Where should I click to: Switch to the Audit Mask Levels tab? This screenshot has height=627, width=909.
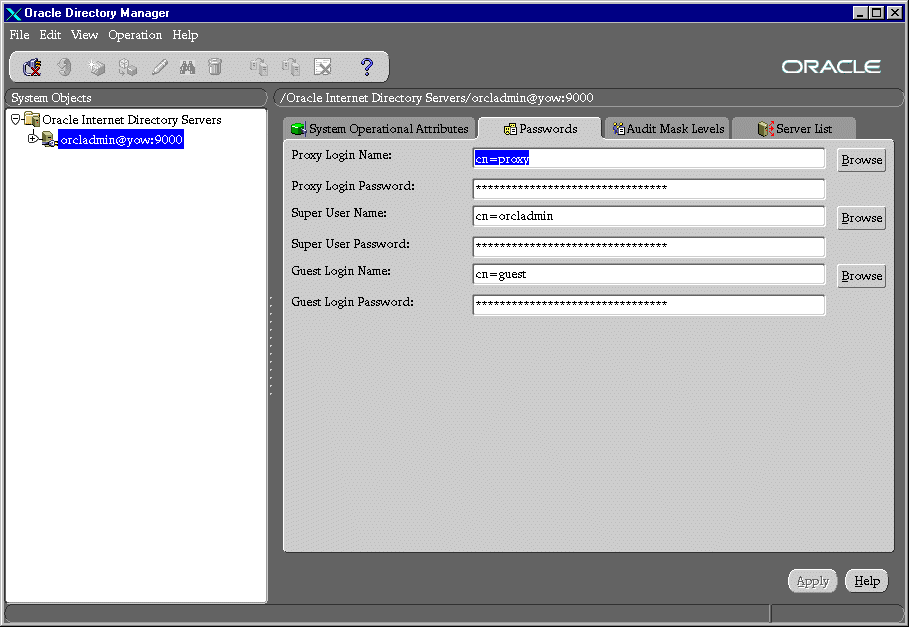[667, 129]
